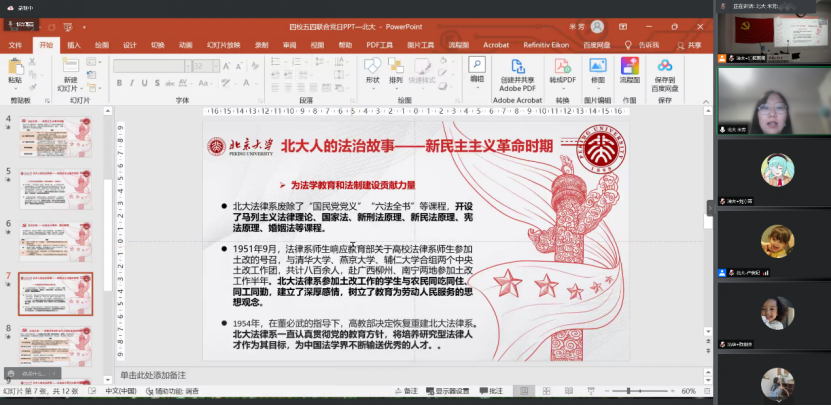Click the New Slide (新建幻灯片) icon
The height and width of the screenshot is (406, 831).
pyautogui.click(x=69, y=65)
